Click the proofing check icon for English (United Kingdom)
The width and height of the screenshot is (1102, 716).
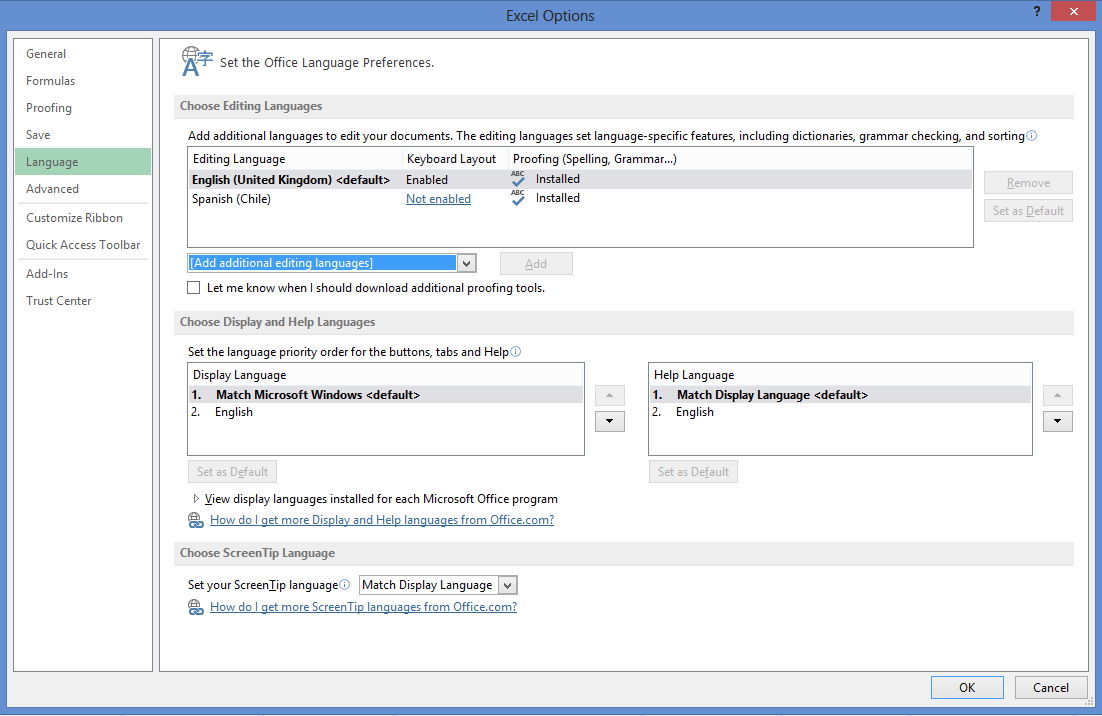pos(518,179)
